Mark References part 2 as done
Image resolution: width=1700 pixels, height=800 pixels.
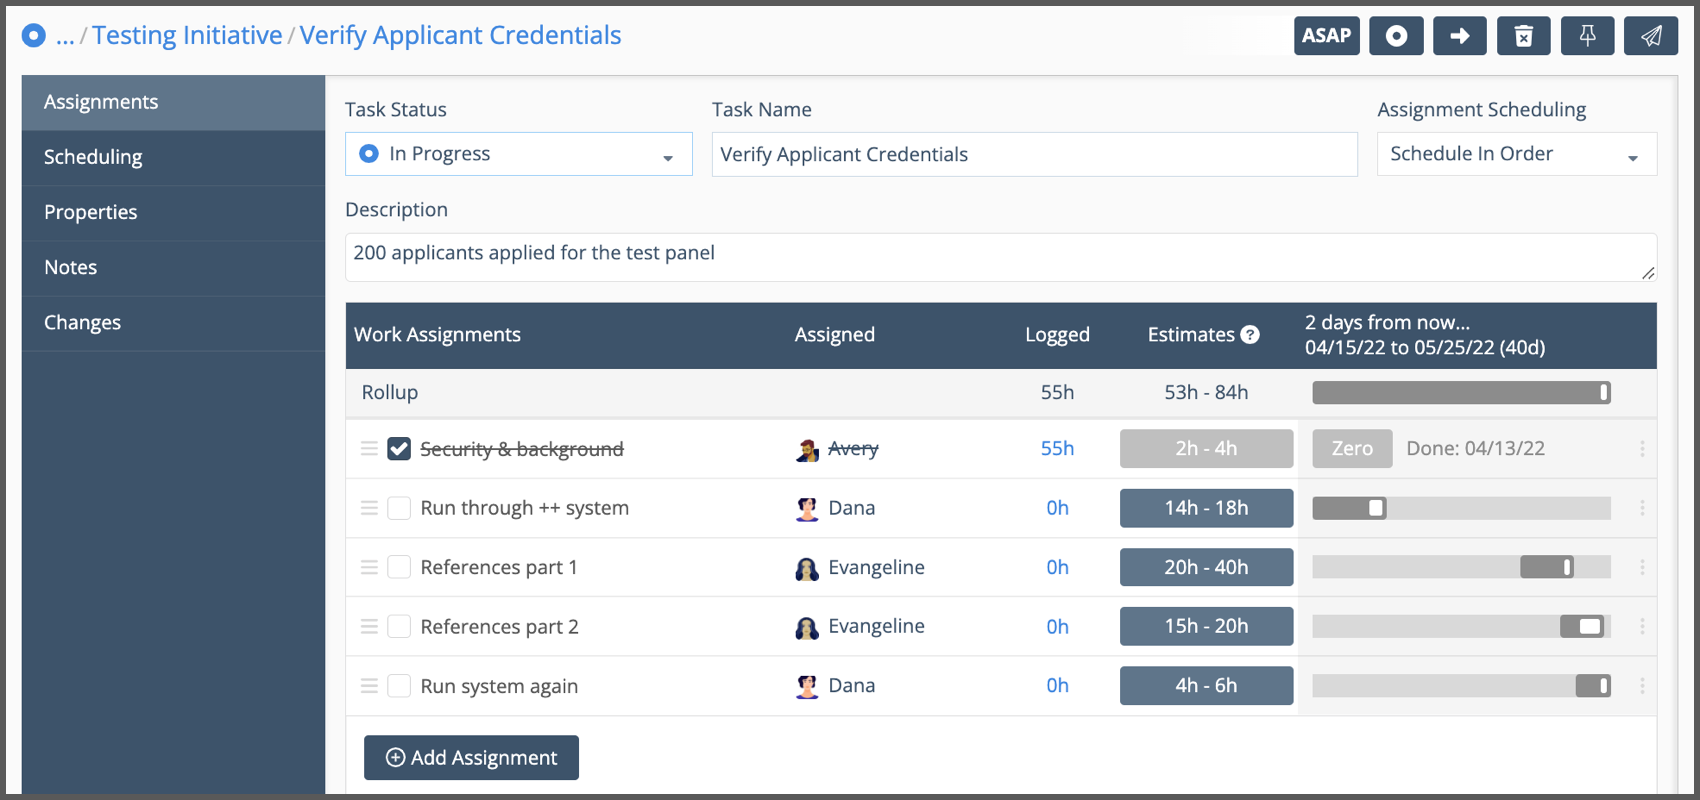[399, 627]
